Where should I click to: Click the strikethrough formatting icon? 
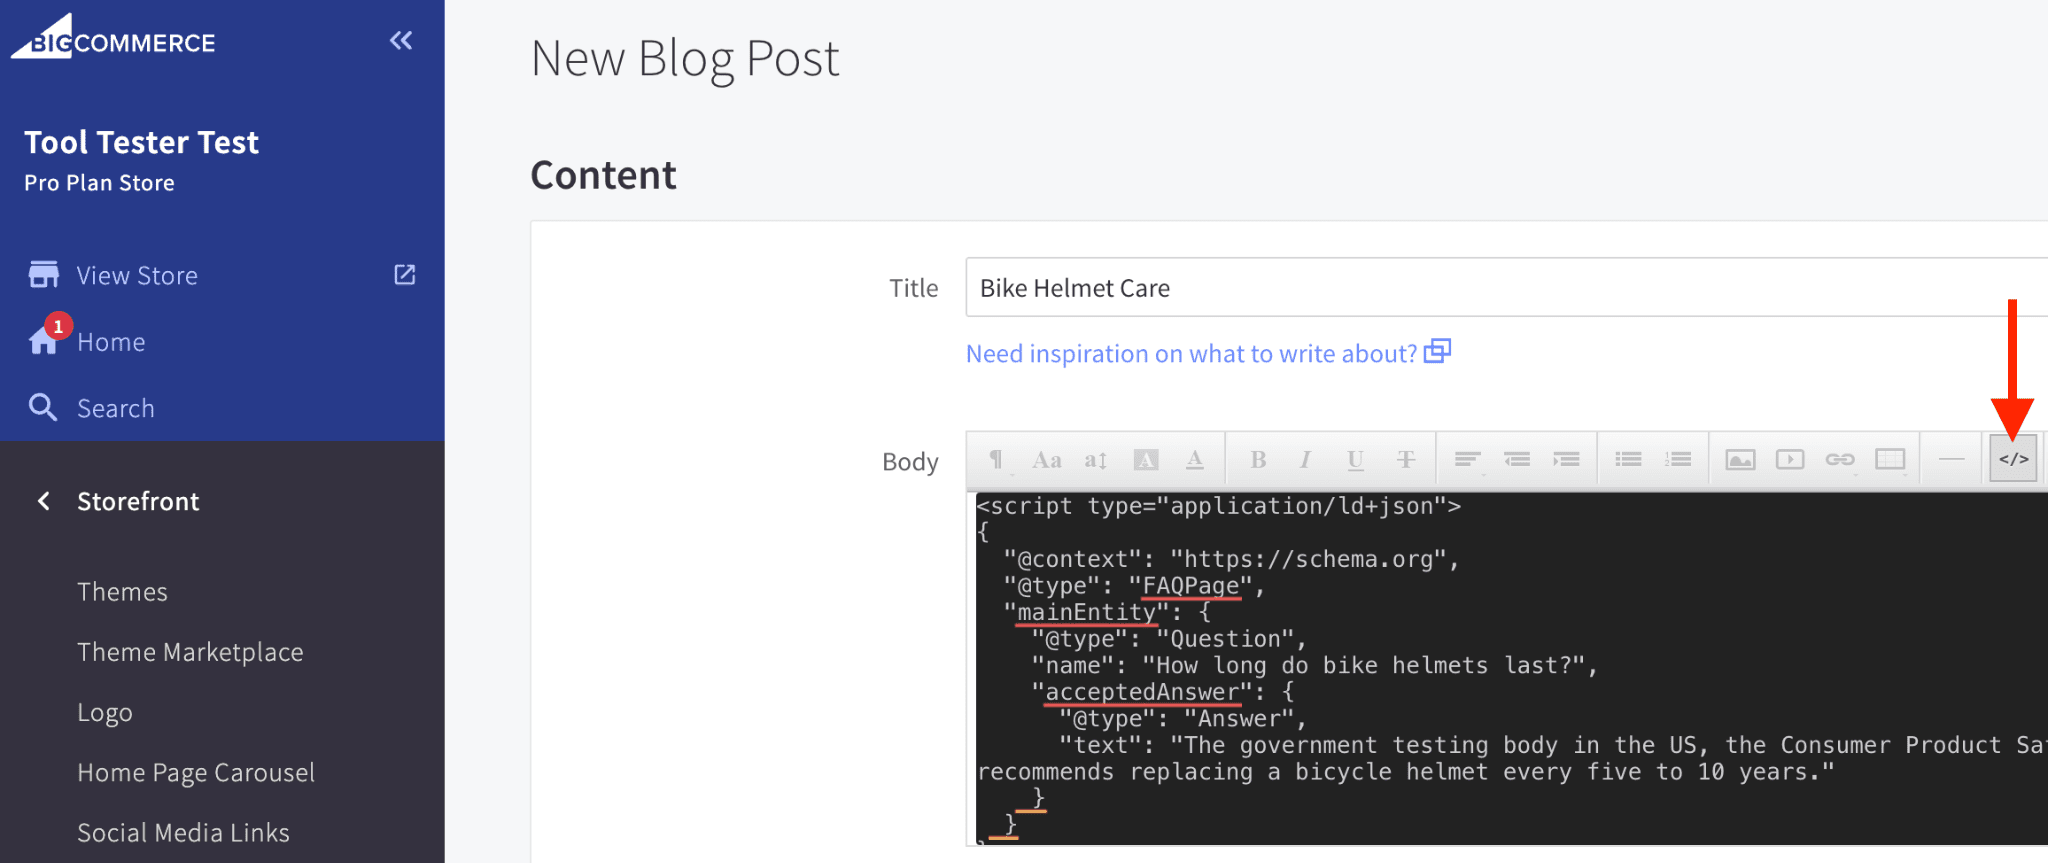coord(1406,459)
